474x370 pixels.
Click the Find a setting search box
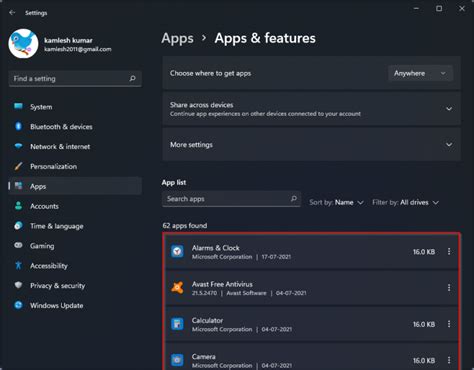(x=75, y=79)
